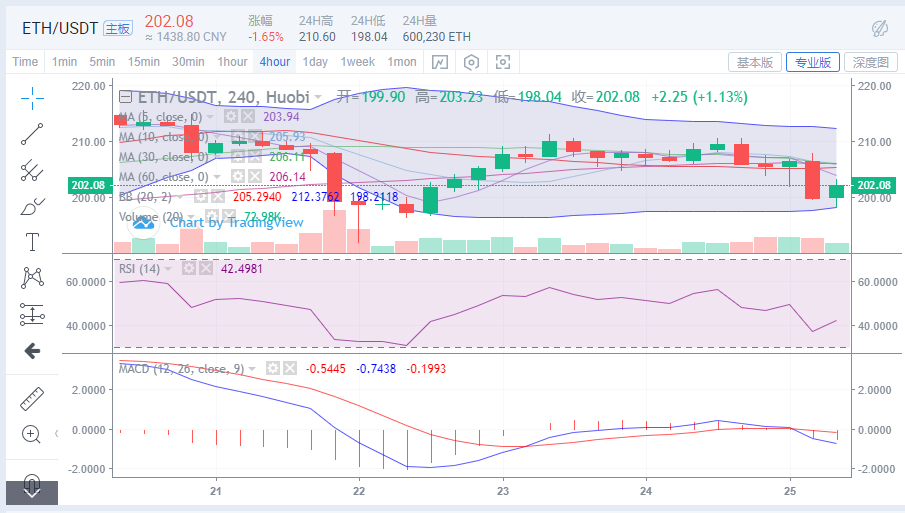This screenshot has height=513, width=905.
Task: Open the 深度图 depth chart
Action: tap(871, 62)
